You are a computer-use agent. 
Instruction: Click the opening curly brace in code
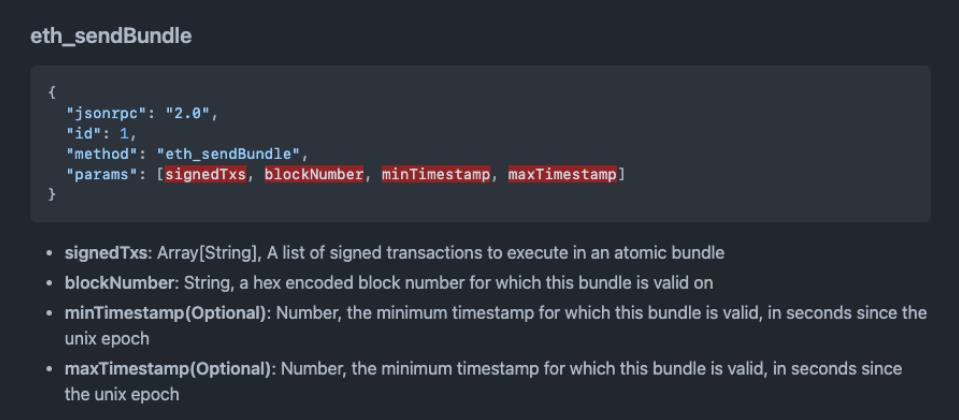coord(52,92)
